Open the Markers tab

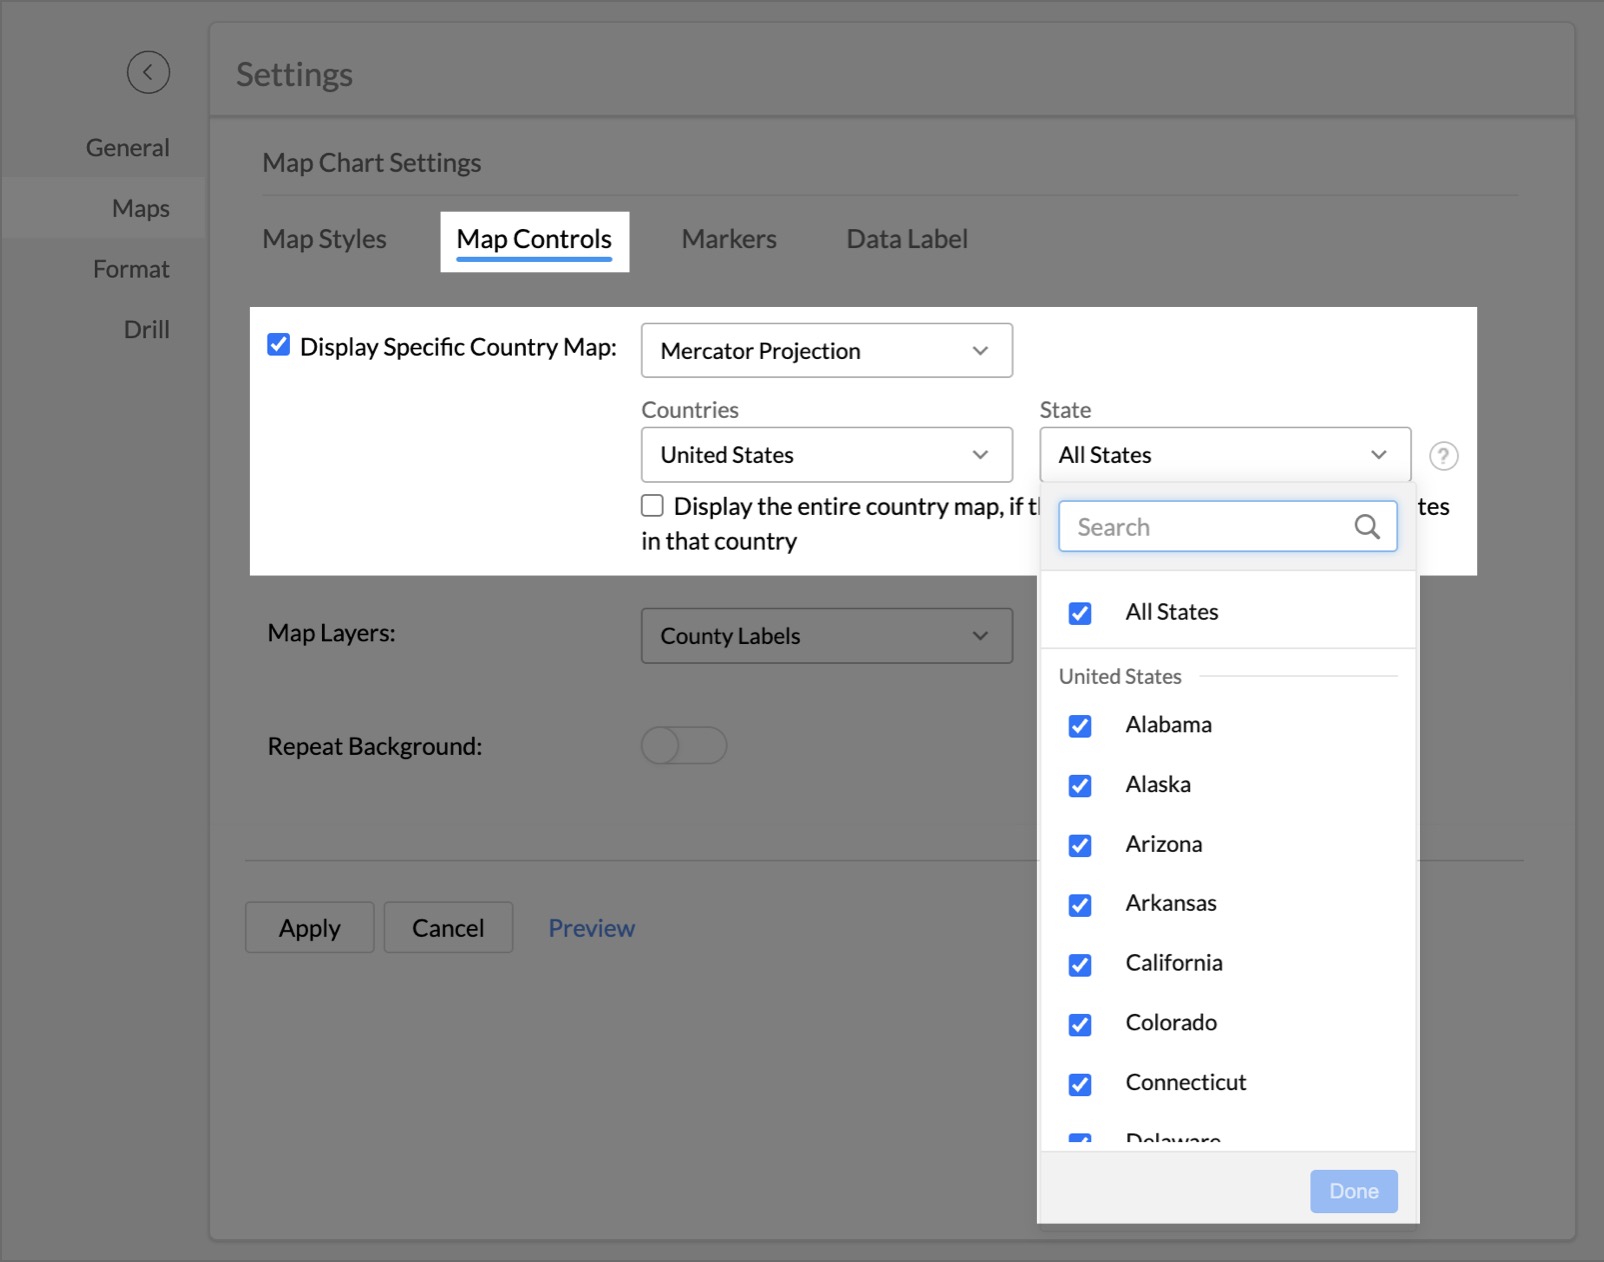[729, 240]
